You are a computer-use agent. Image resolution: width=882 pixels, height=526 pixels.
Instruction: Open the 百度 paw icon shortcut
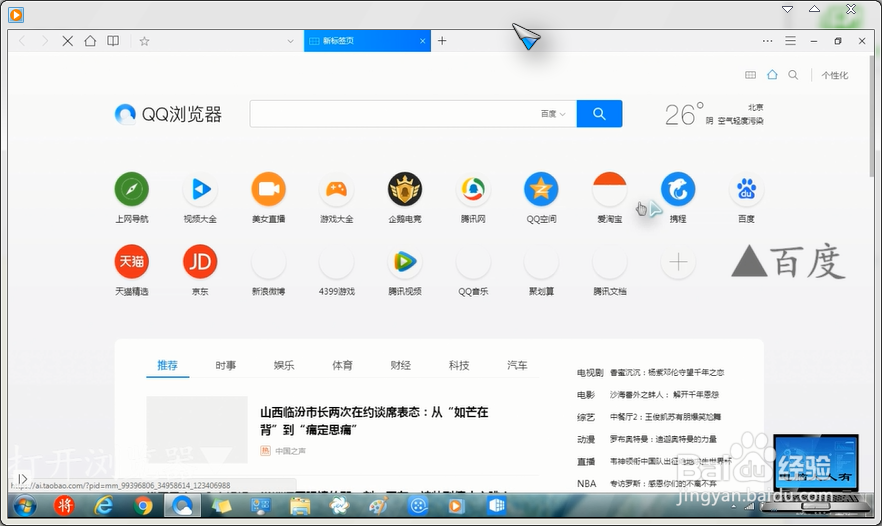click(x=746, y=189)
